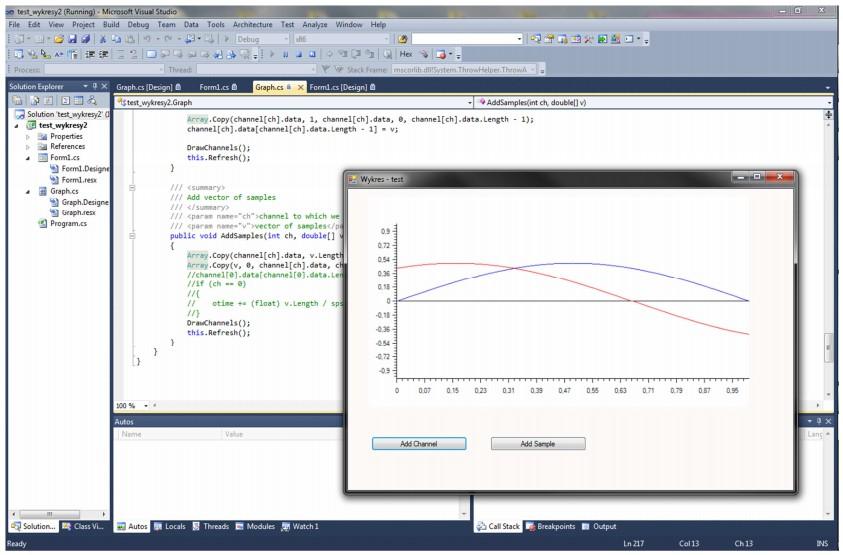Click the Toolbox wrench icon in the toolbar
The height and width of the screenshot is (555, 843).
pyautogui.click(x=589, y=39)
